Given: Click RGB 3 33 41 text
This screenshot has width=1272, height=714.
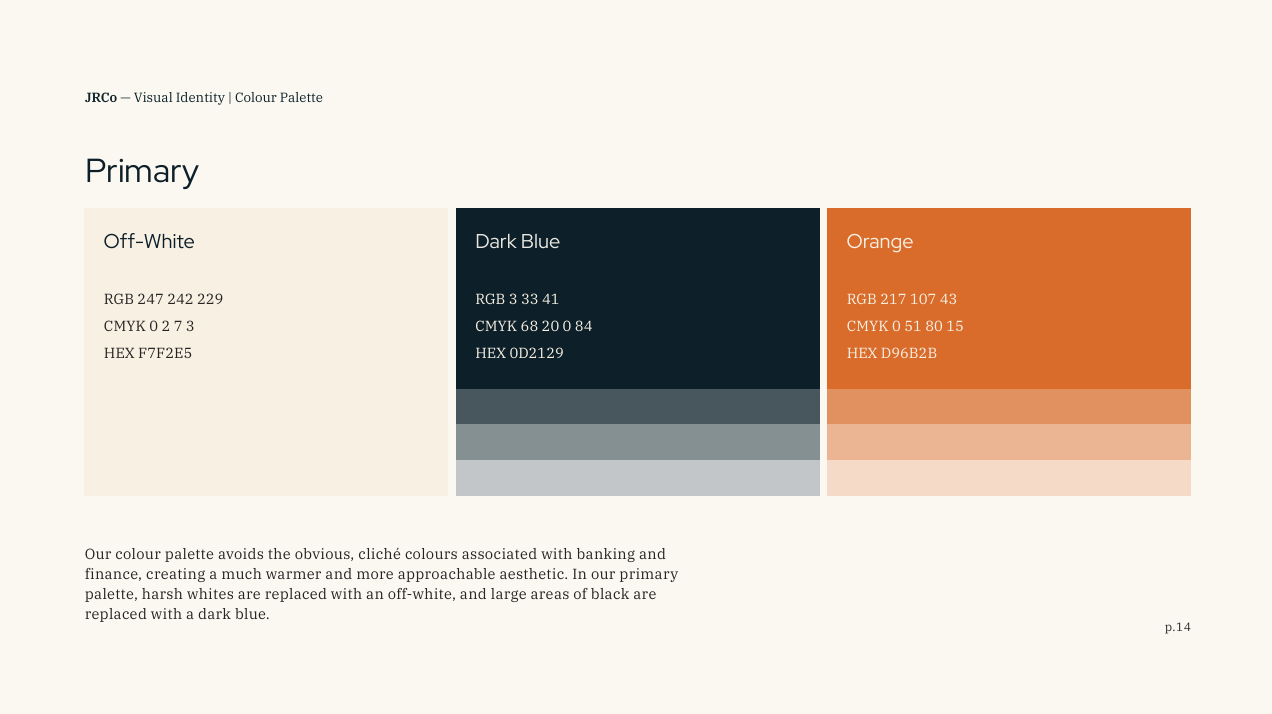Looking at the screenshot, I should point(517,299).
